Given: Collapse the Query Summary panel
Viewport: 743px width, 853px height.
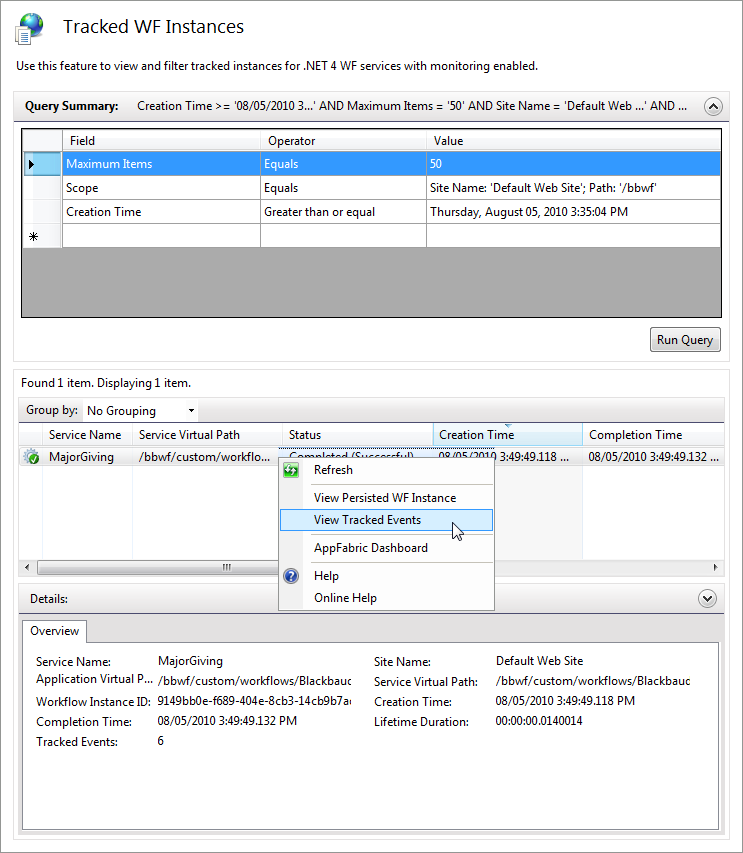Looking at the screenshot, I should click(712, 106).
